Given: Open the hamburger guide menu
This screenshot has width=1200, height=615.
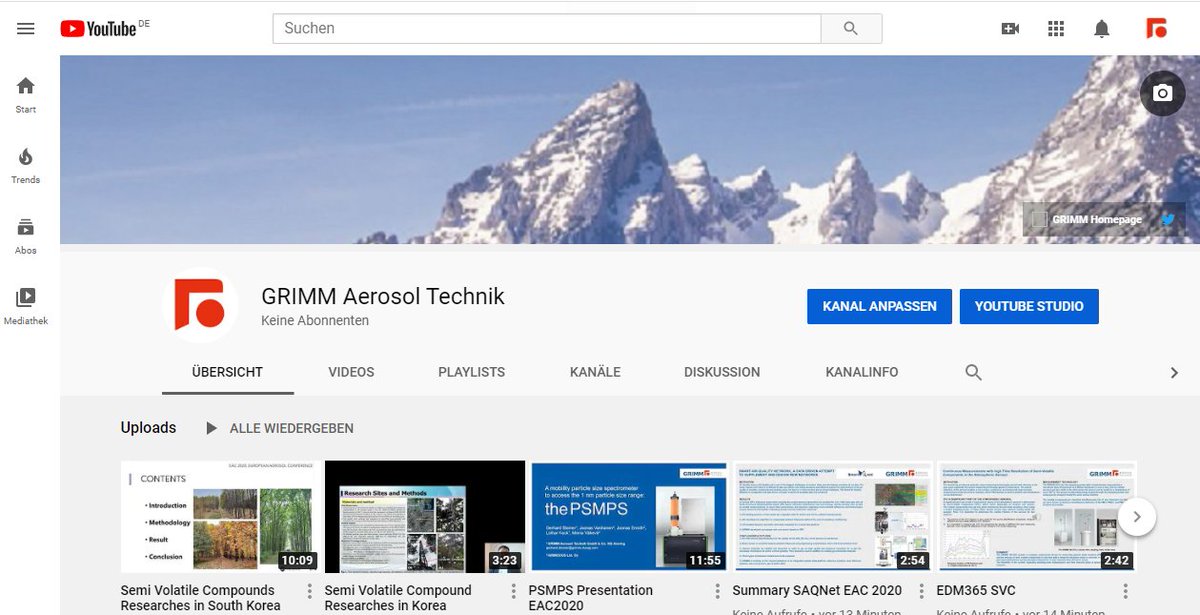Looking at the screenshot, I should (x=26, y=29).
